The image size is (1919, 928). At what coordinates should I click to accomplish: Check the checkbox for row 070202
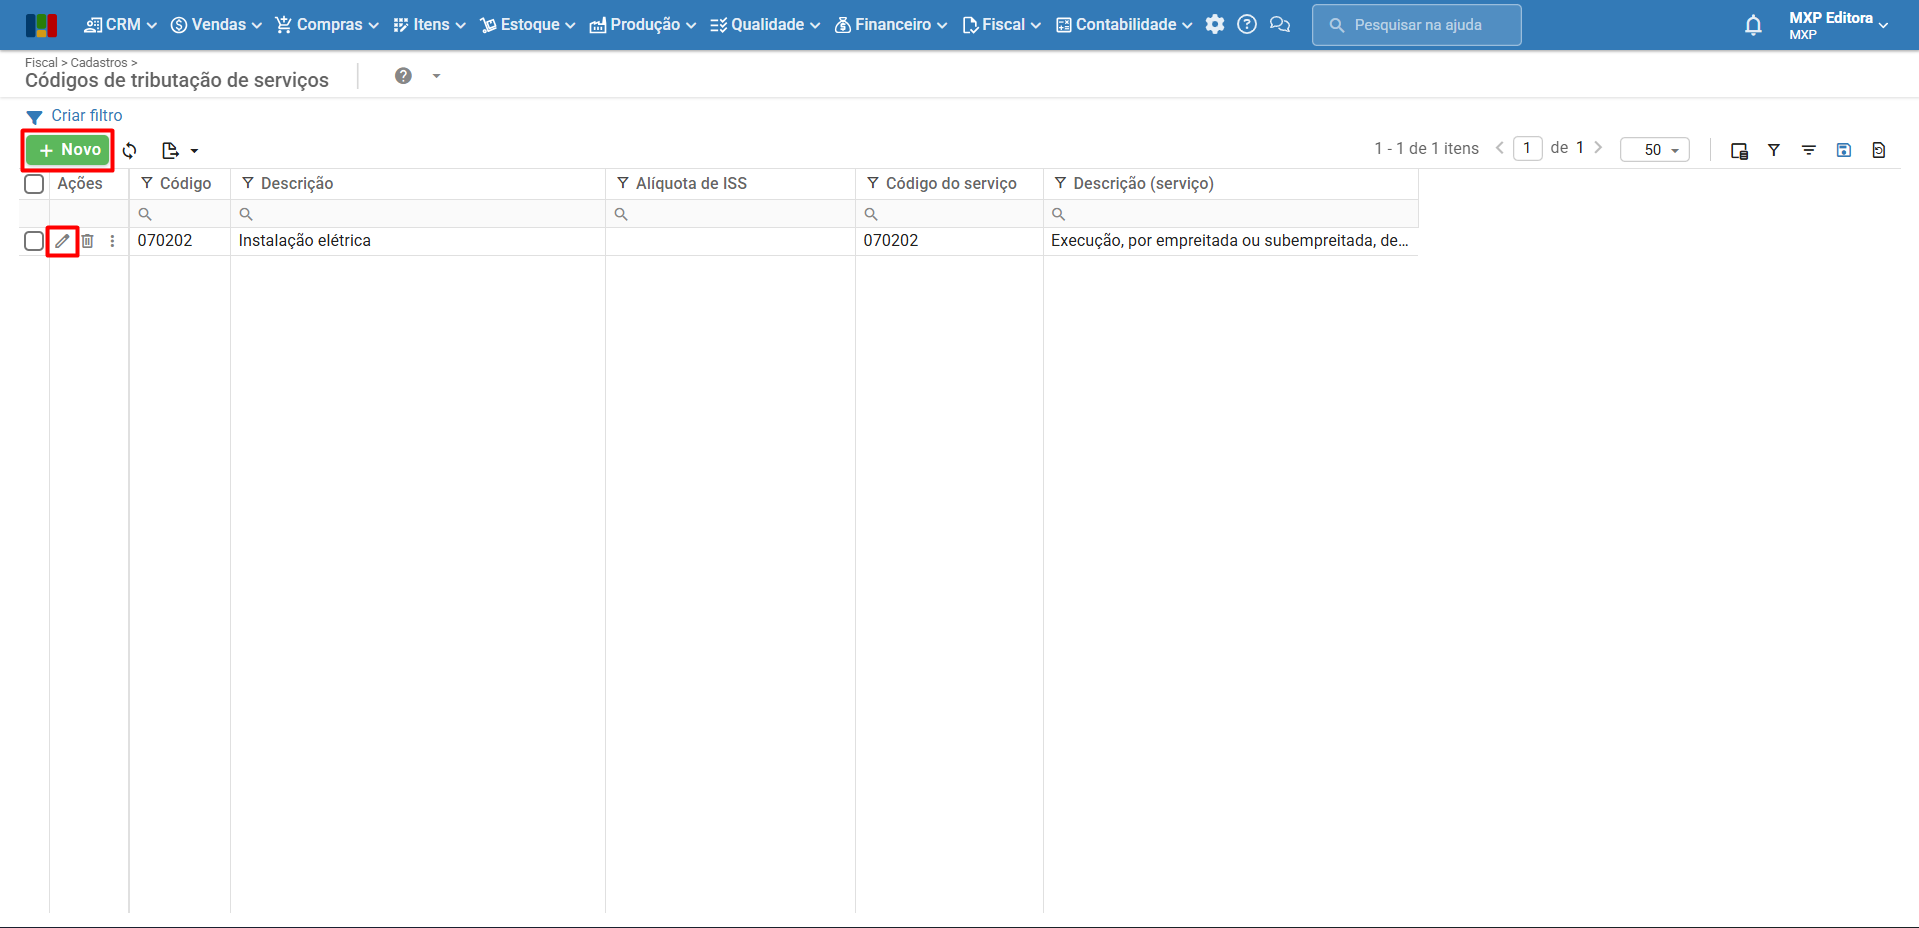pos(34,241)
